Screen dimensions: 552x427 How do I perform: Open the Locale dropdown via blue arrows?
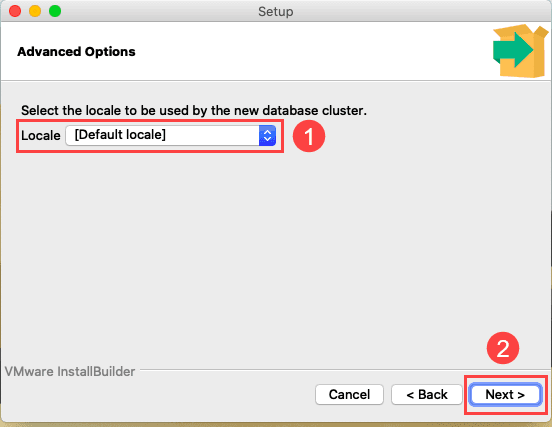click(x=267, y=136)
